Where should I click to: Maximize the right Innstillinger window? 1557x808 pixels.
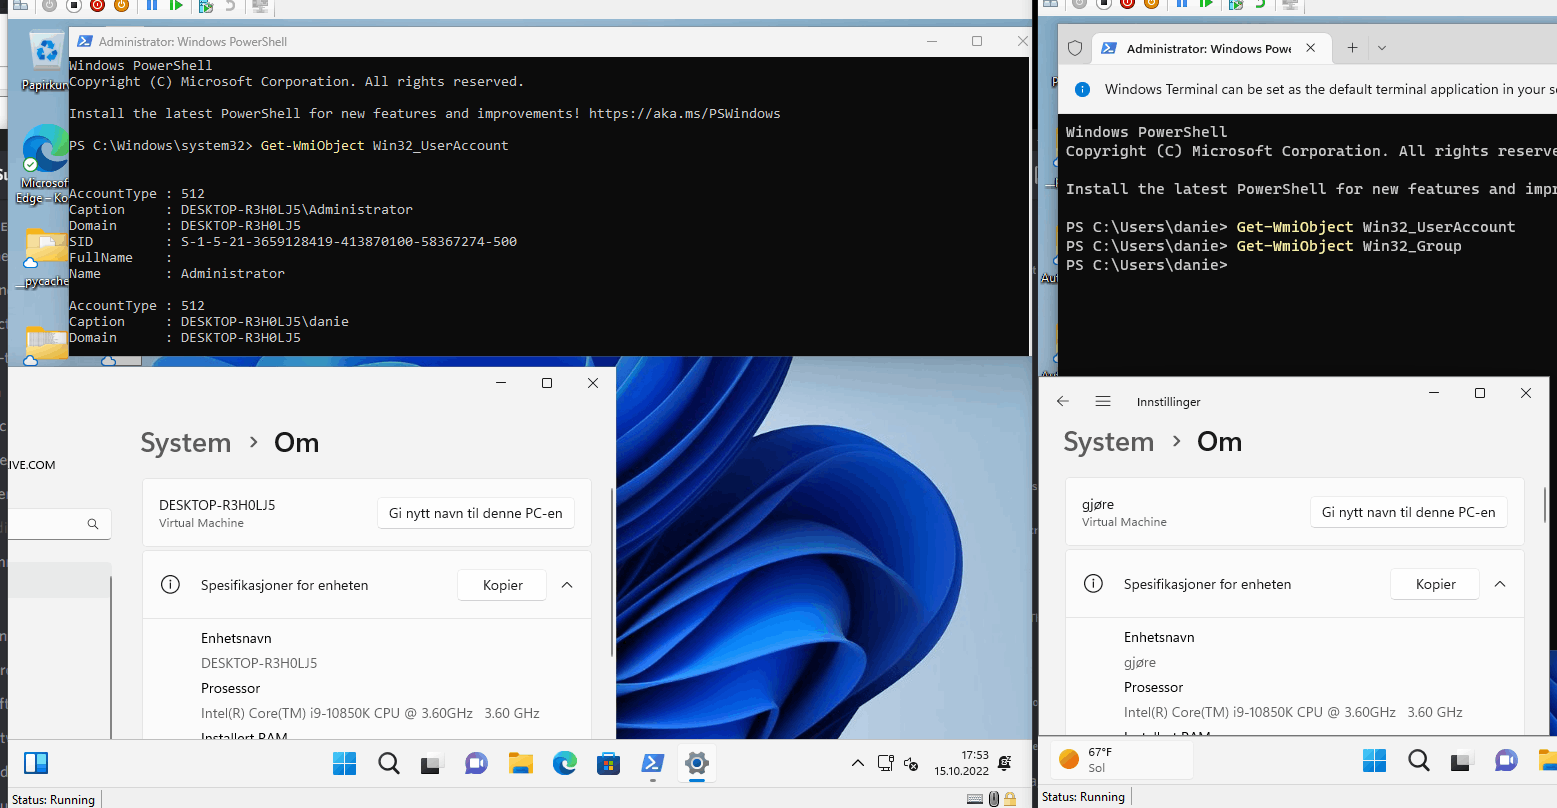(1480, 393)
